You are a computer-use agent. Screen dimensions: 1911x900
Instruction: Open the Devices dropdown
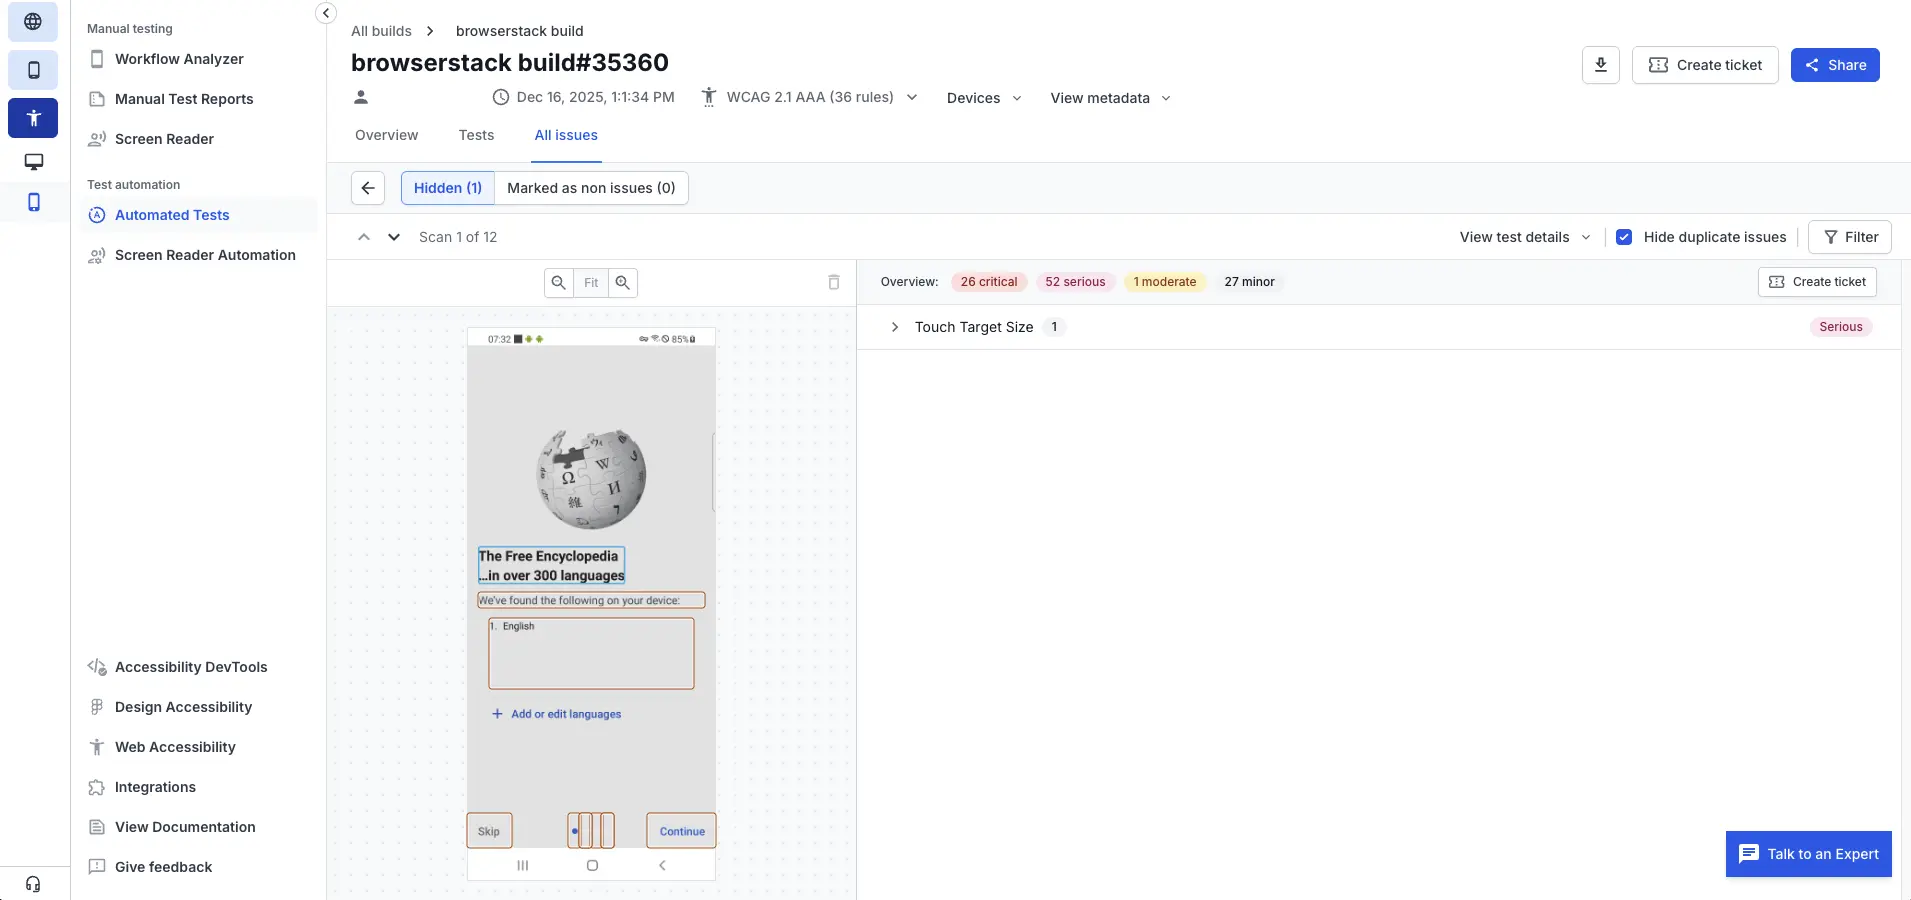[984, 98]
